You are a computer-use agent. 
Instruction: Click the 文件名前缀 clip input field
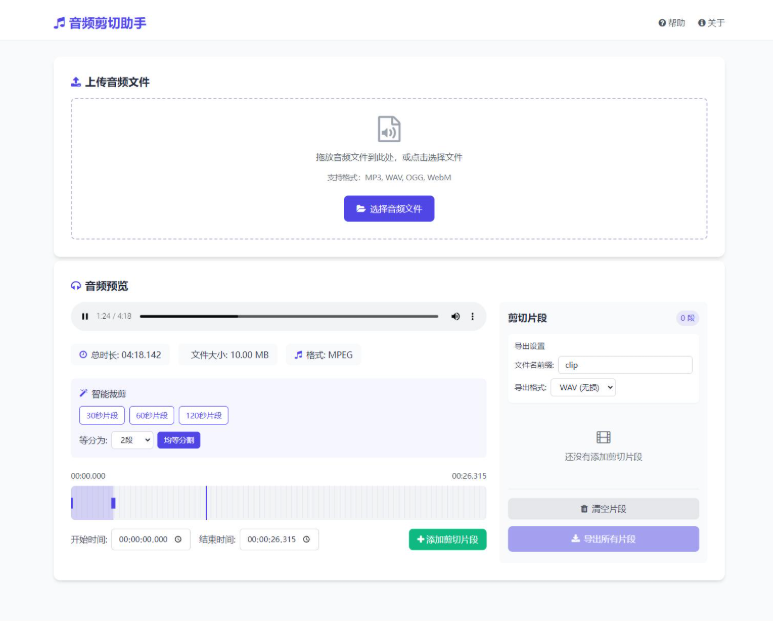coord(624,365)
